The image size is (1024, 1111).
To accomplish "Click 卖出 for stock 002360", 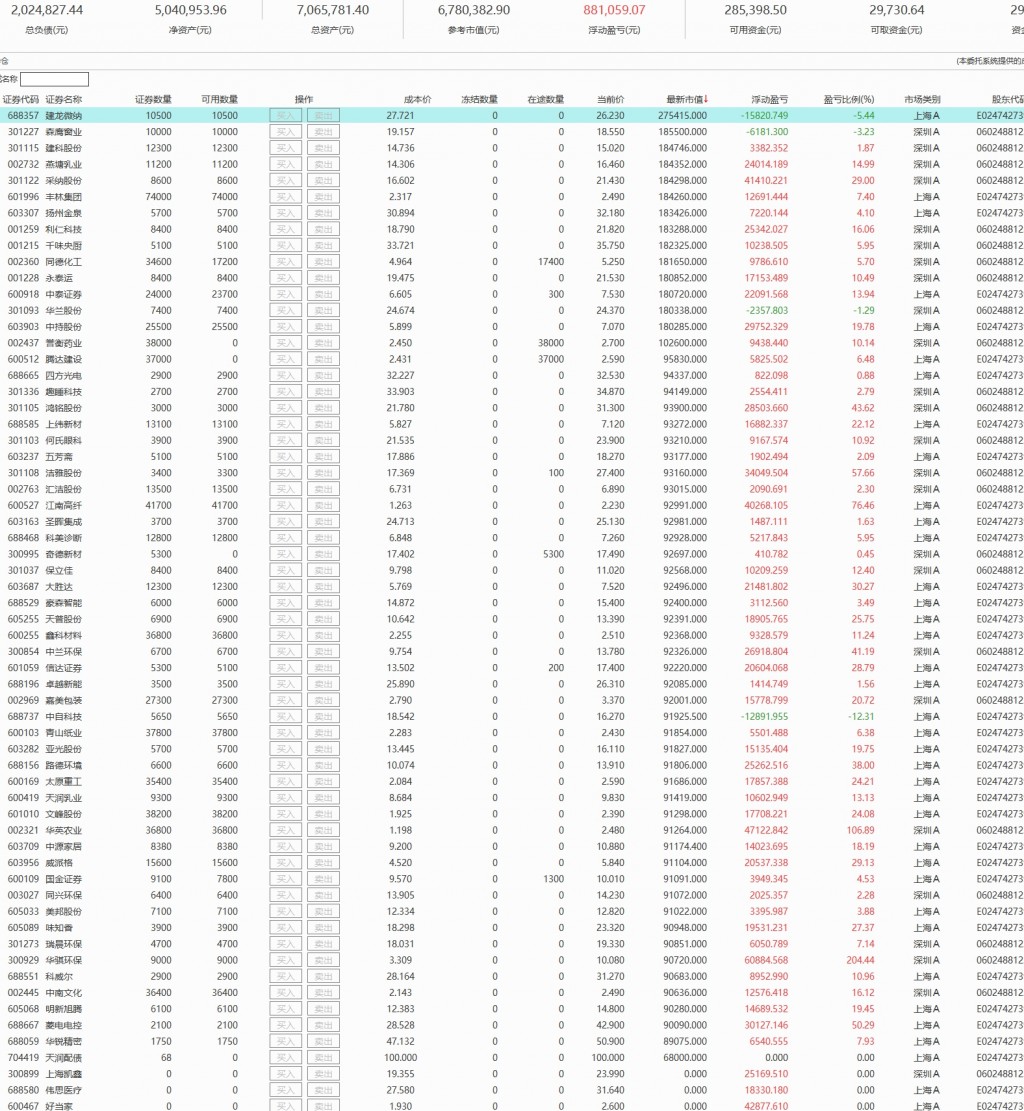I will (x=323, y=261).
